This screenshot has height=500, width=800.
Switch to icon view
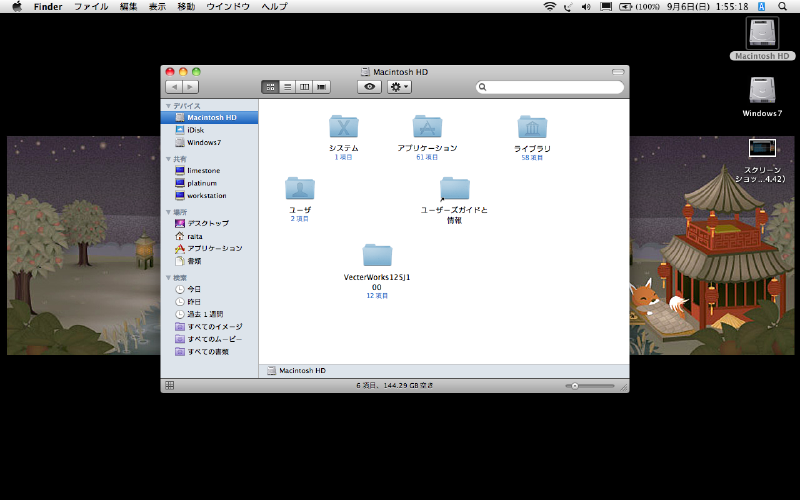click(x=270, y=87)
